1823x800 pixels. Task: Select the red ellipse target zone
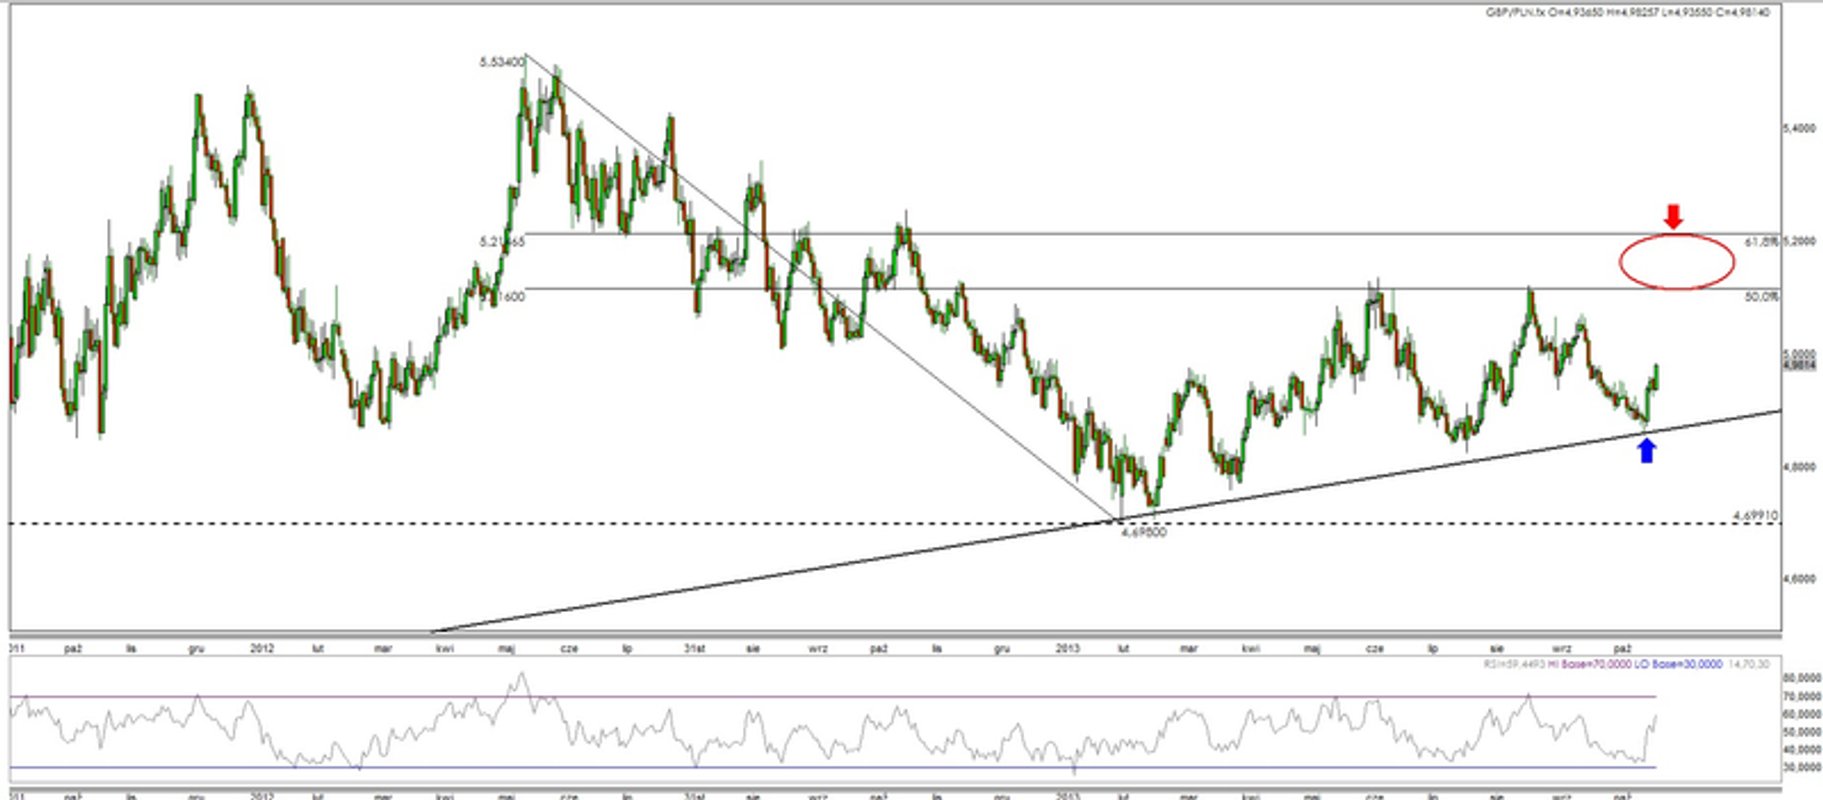pyautogui.click(x=1677, y=262)
